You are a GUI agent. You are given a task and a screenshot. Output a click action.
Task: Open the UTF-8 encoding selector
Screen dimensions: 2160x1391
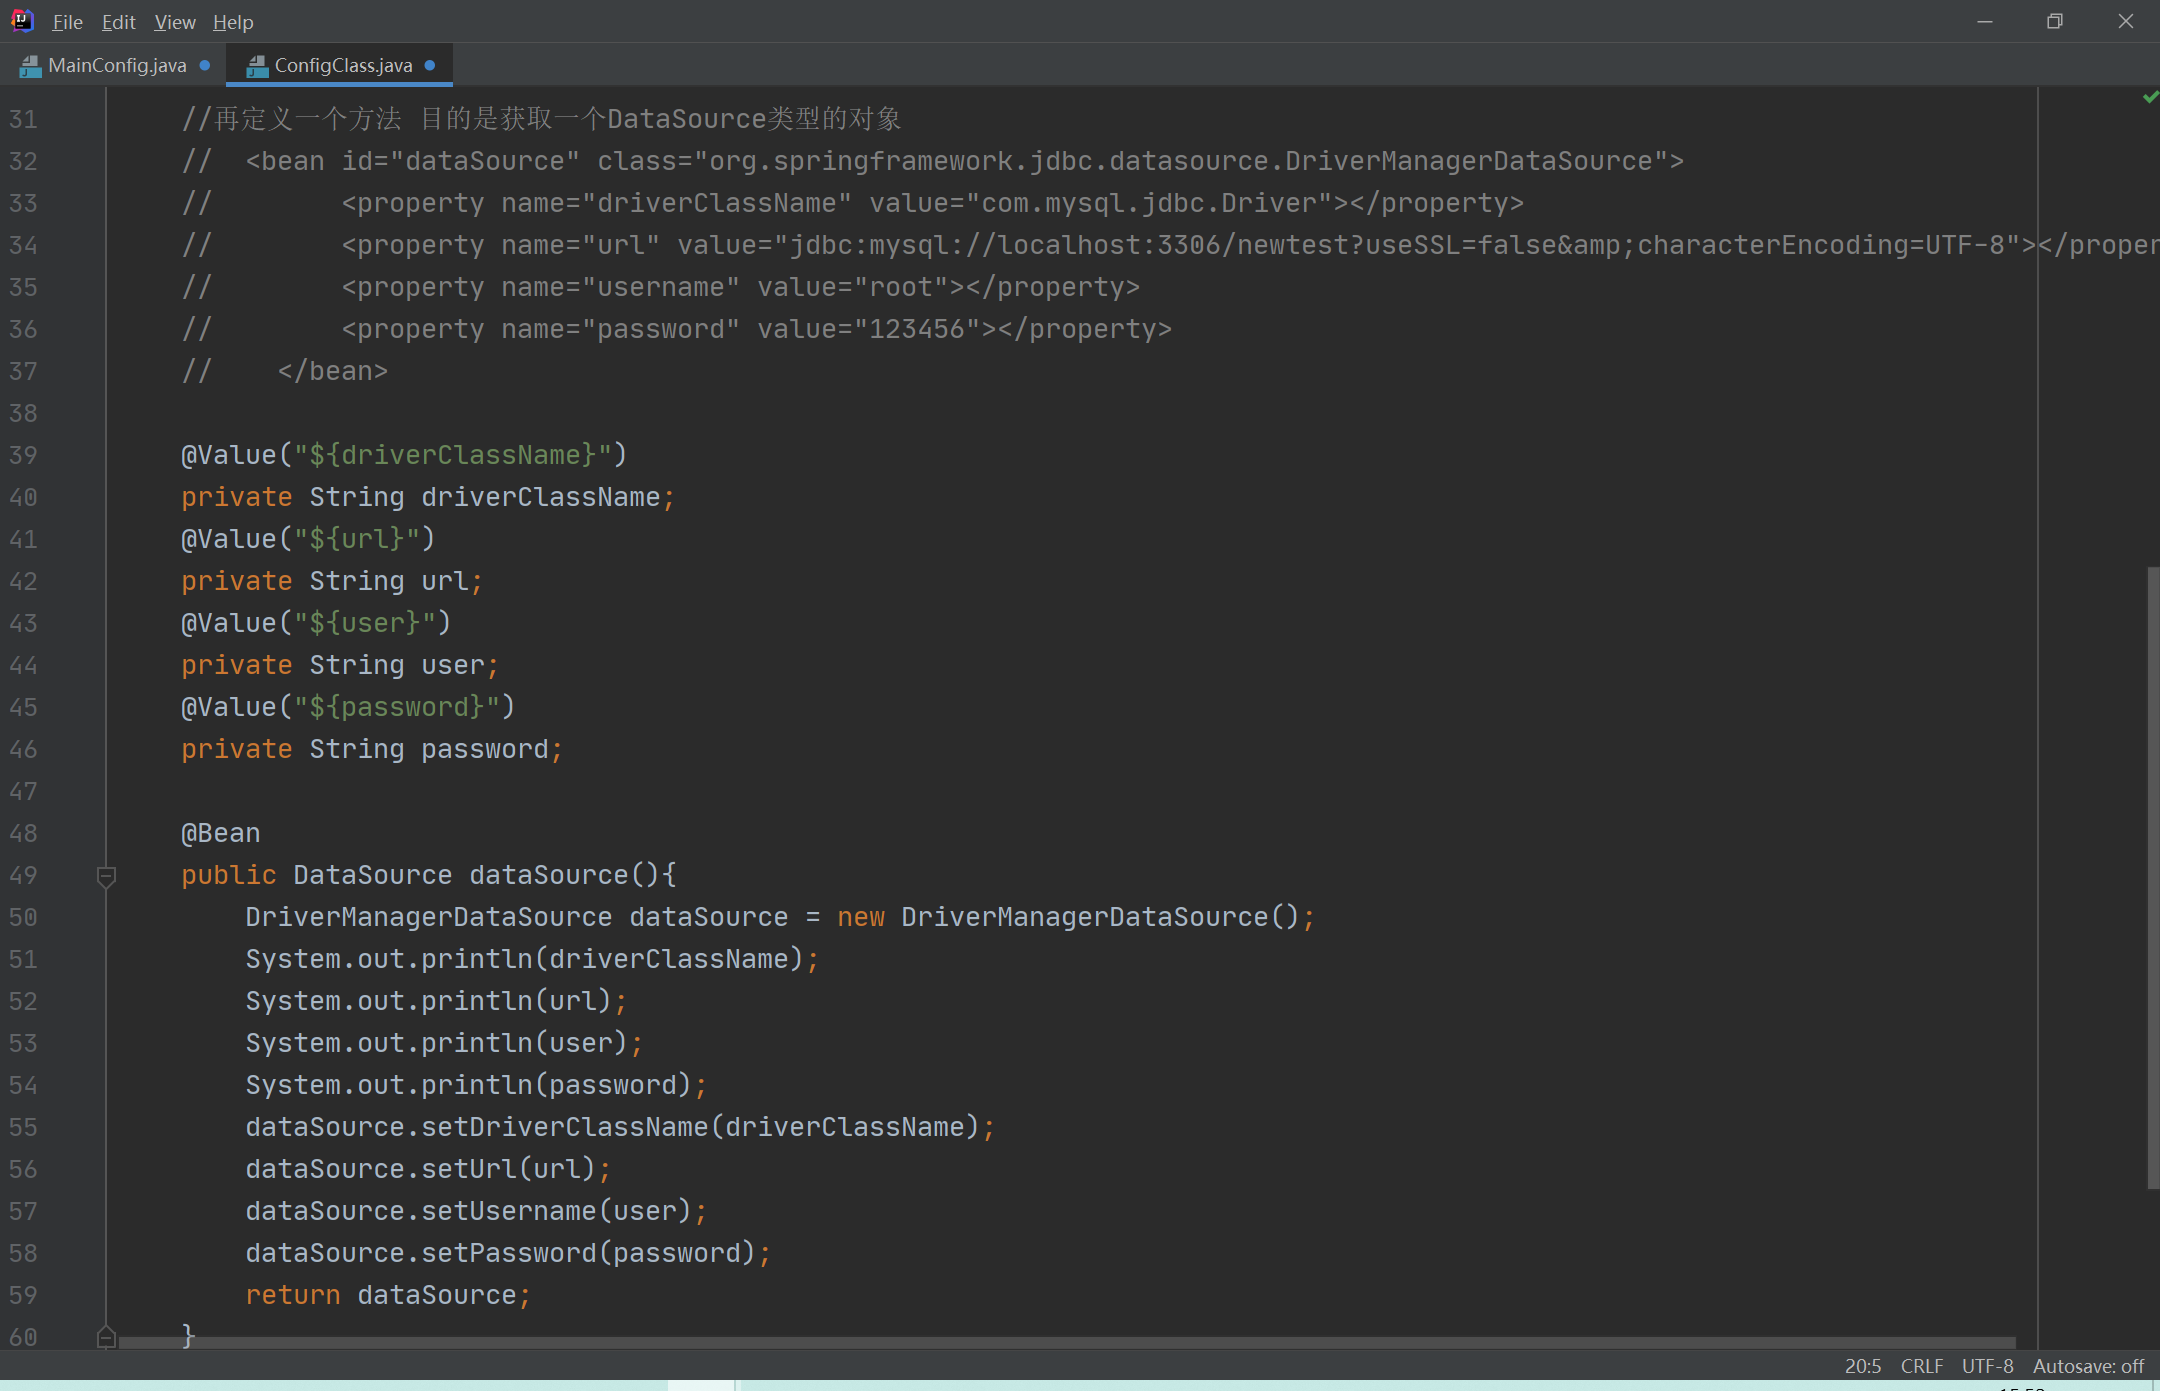pos(1987,1366)
